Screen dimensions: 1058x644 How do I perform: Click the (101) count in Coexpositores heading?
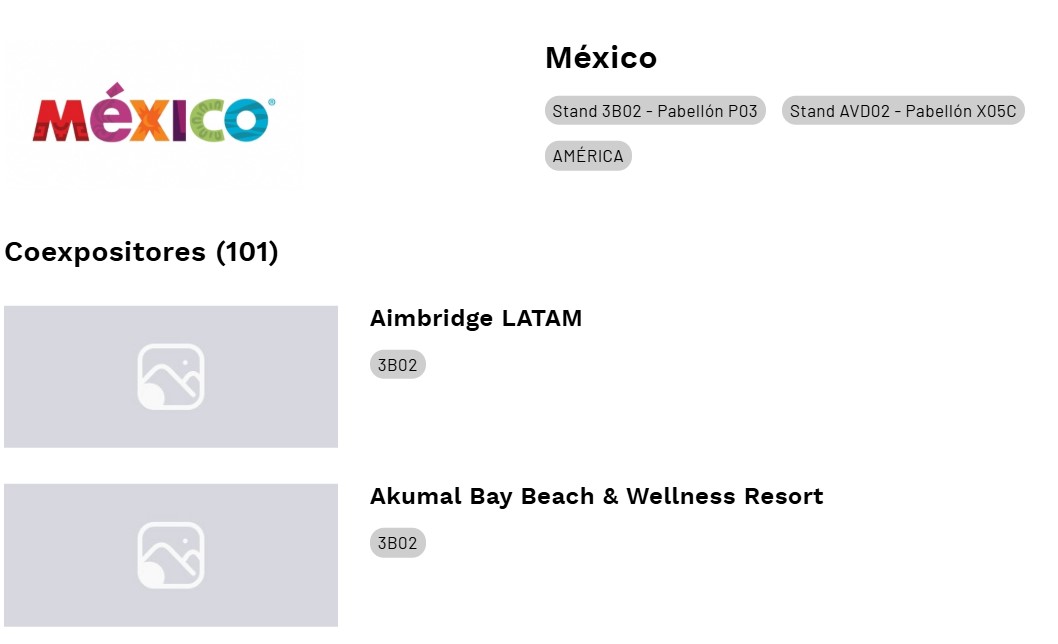click(247, 252)
